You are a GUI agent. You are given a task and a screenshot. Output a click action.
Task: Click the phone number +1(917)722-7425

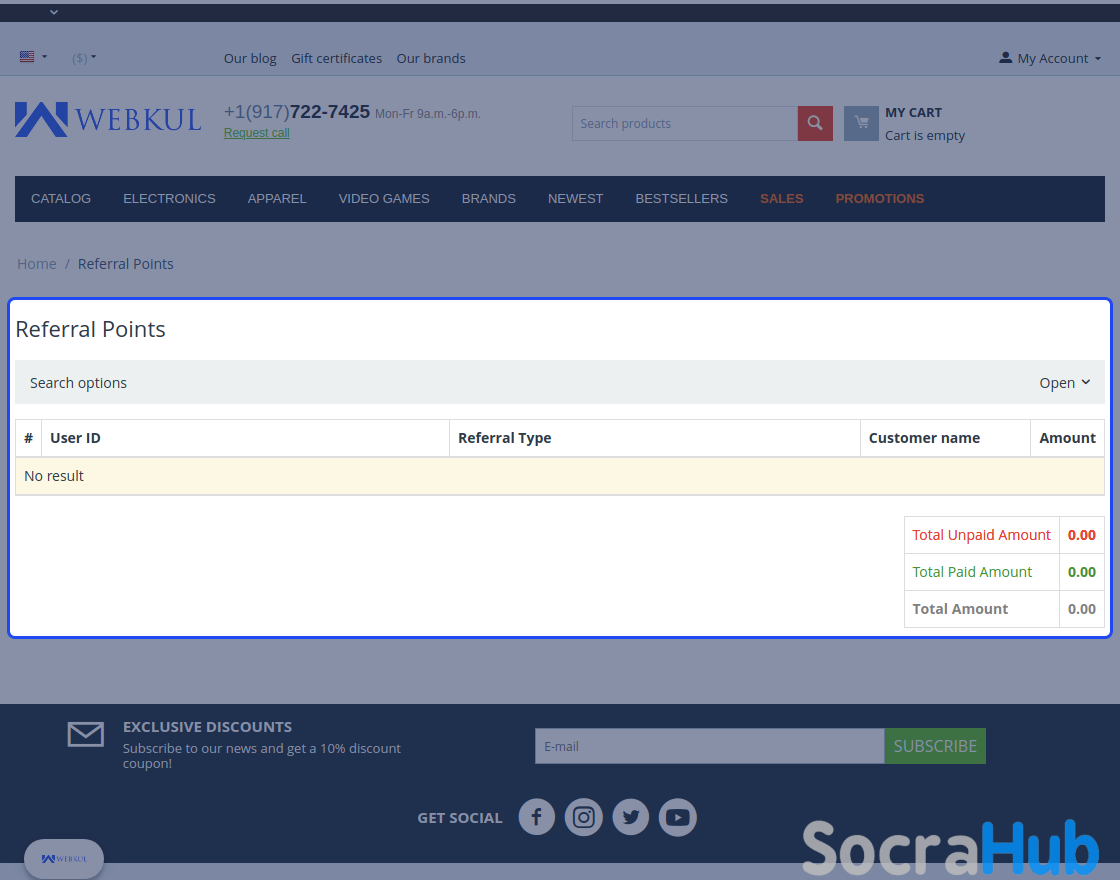click(x=296, y=112)
